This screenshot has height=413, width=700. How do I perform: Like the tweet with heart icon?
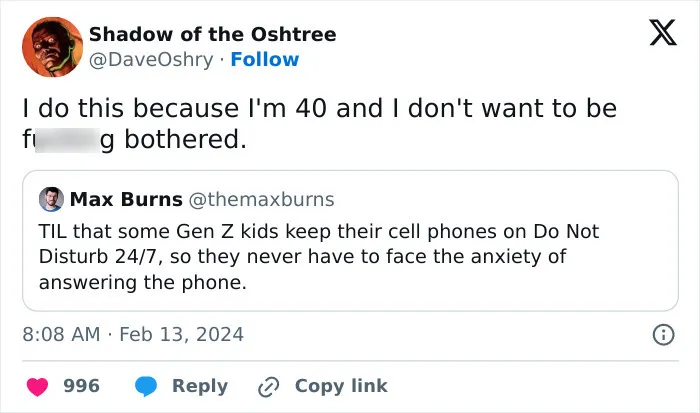point(37,386)
